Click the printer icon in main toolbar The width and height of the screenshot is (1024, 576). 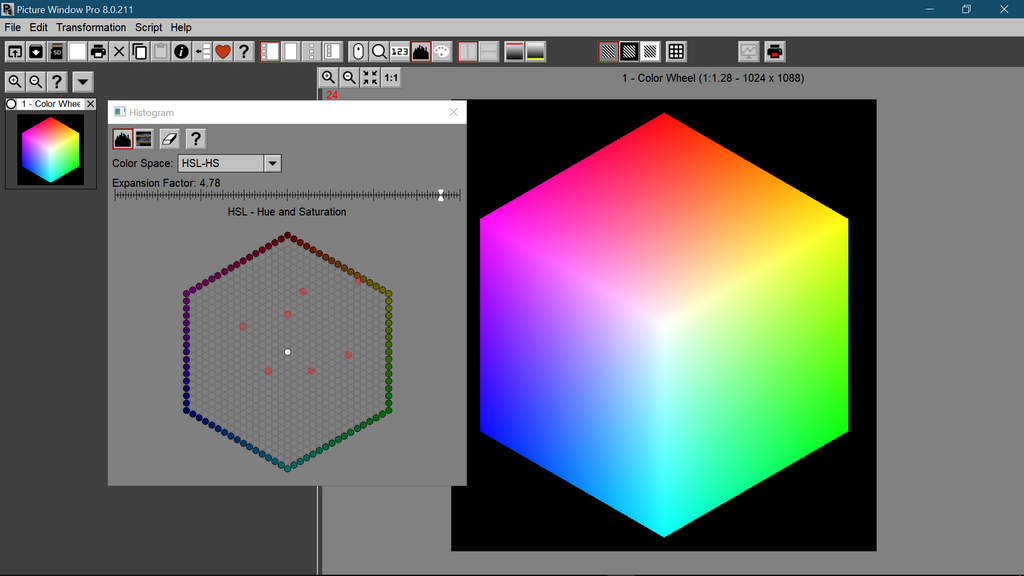98,52
